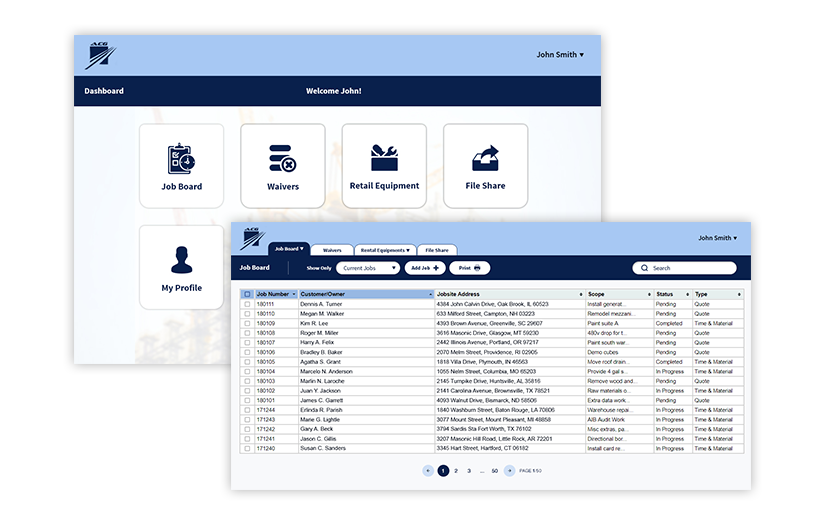Go to page 2 in pagination
825x525 pixels.
click(456, 470)
